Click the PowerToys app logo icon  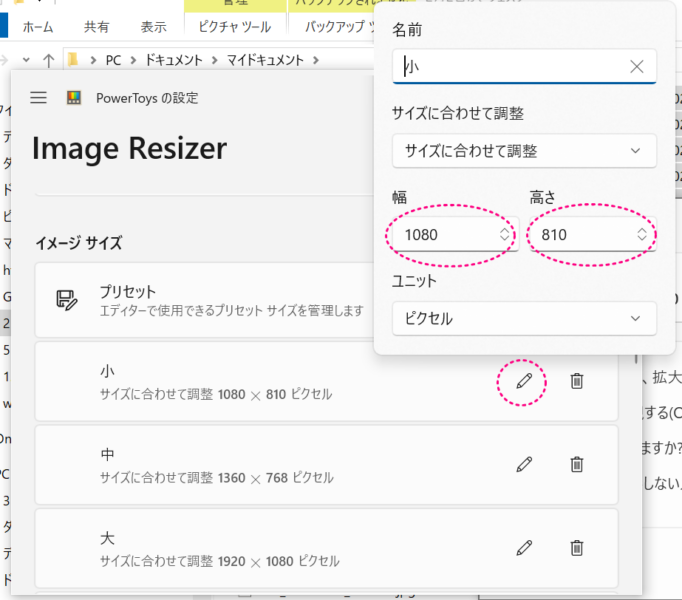pos(74,97)
